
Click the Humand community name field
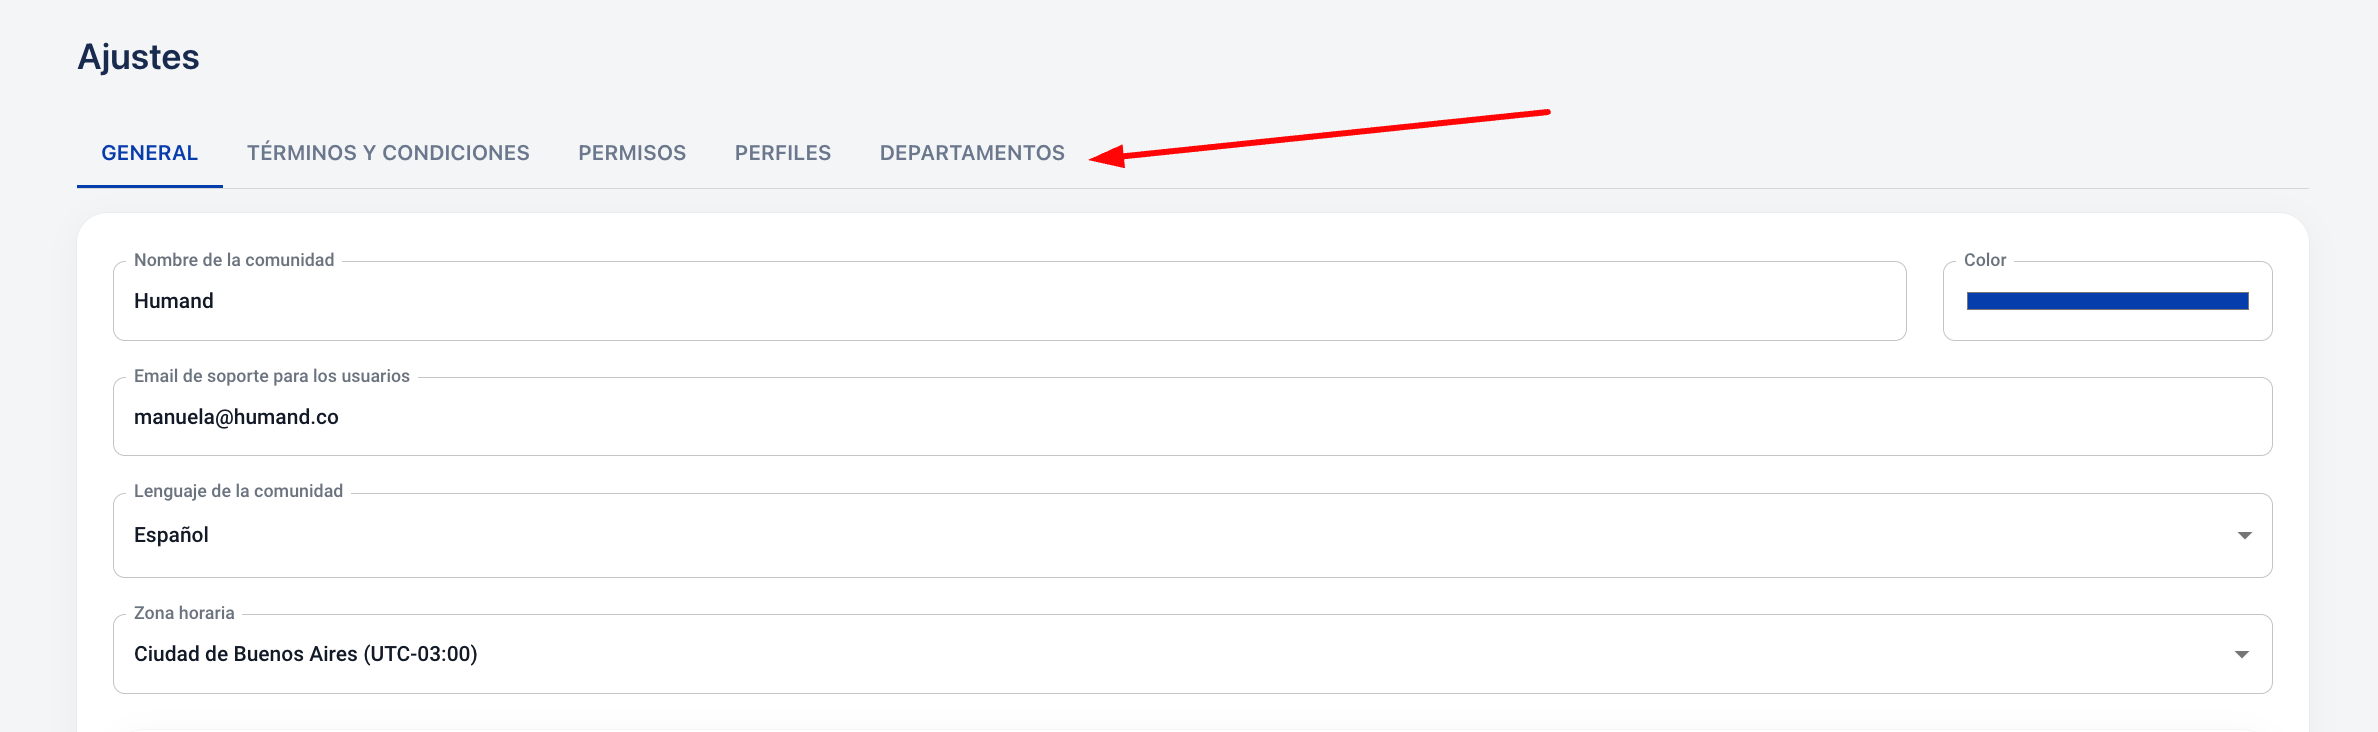(x=1010, y=301)
